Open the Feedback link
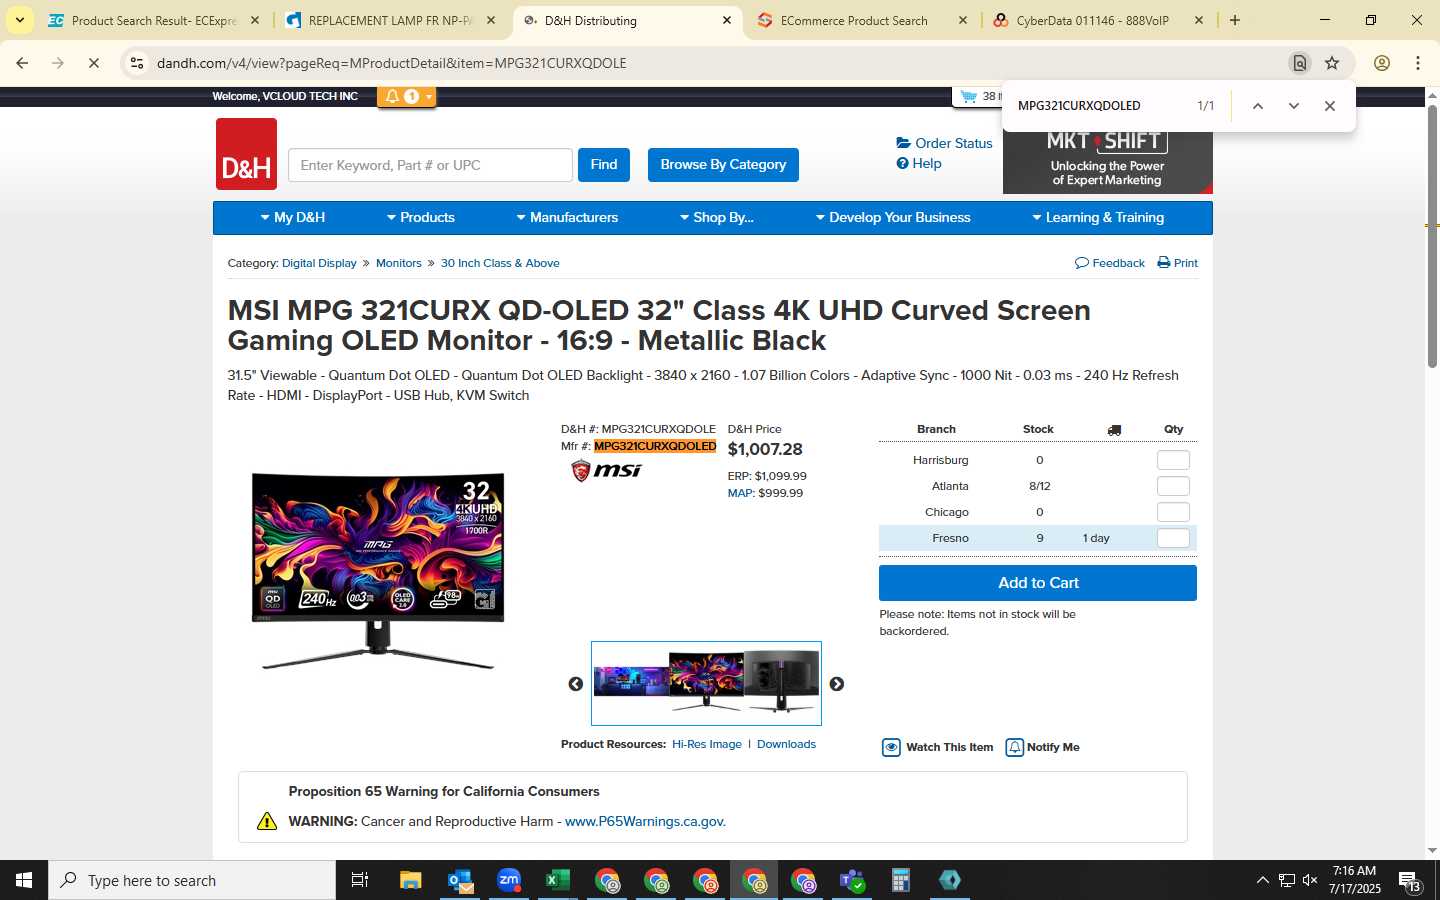Screen dimensions: 1440x900 click(x=1110, y=263)
